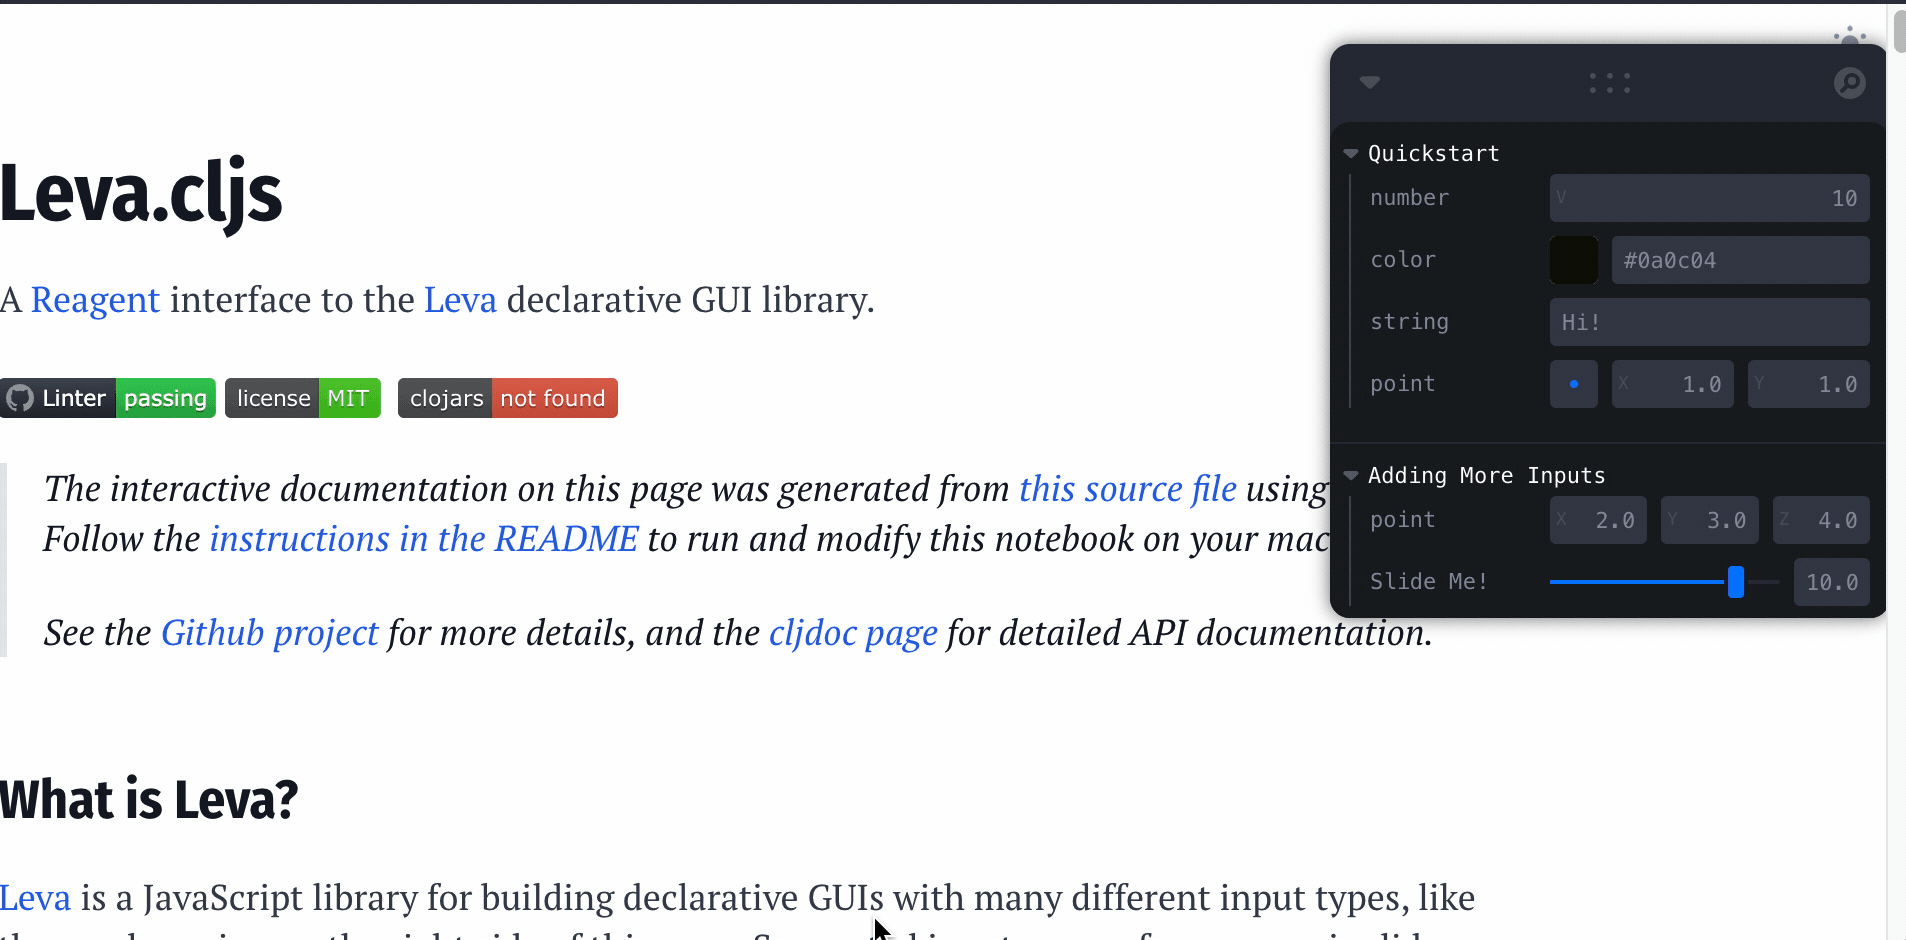Collapse the Quickstart folder

[1351, 153]
